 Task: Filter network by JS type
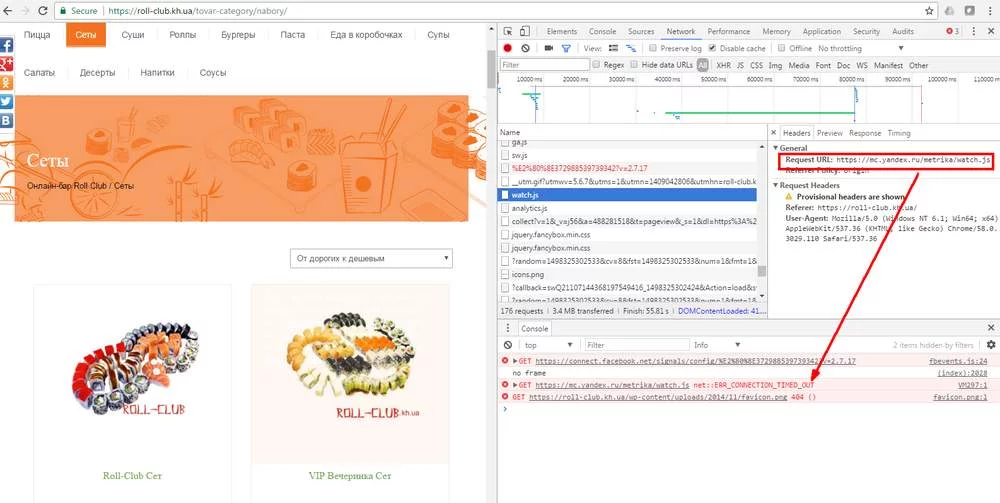pos(740,66)
